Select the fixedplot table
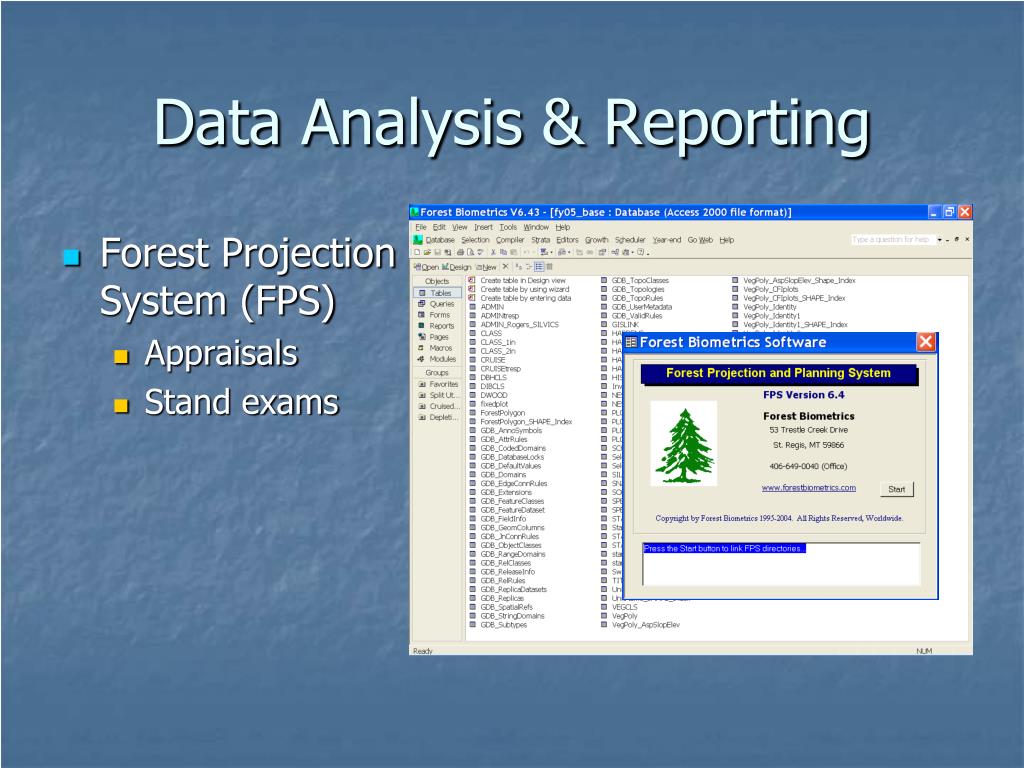The image size is (1024, 768). [488, 404]
